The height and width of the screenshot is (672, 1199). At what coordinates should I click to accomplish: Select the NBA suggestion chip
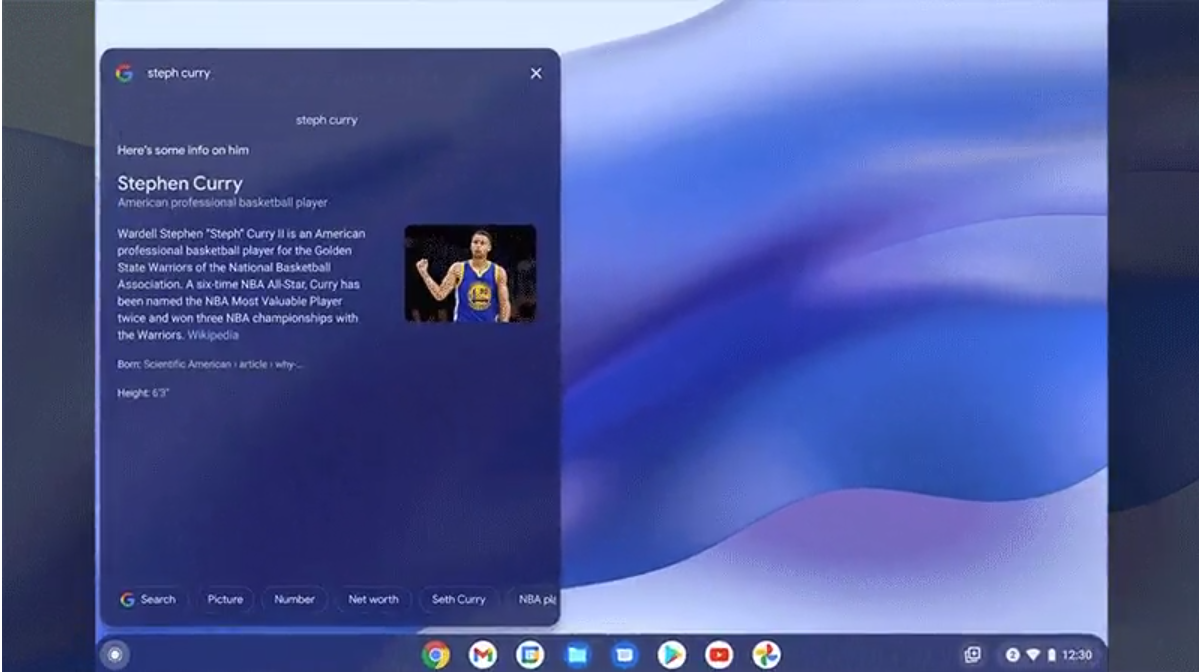point(535,599)
